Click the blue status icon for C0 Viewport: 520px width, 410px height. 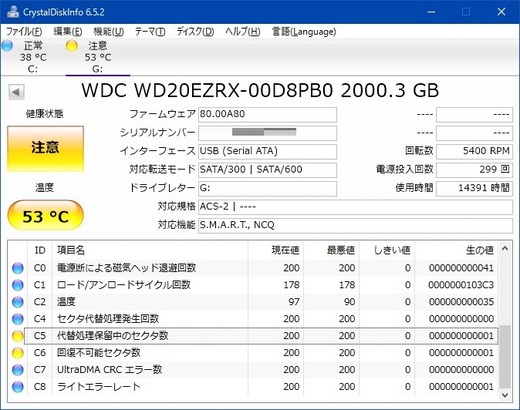(x=18, y=268)
